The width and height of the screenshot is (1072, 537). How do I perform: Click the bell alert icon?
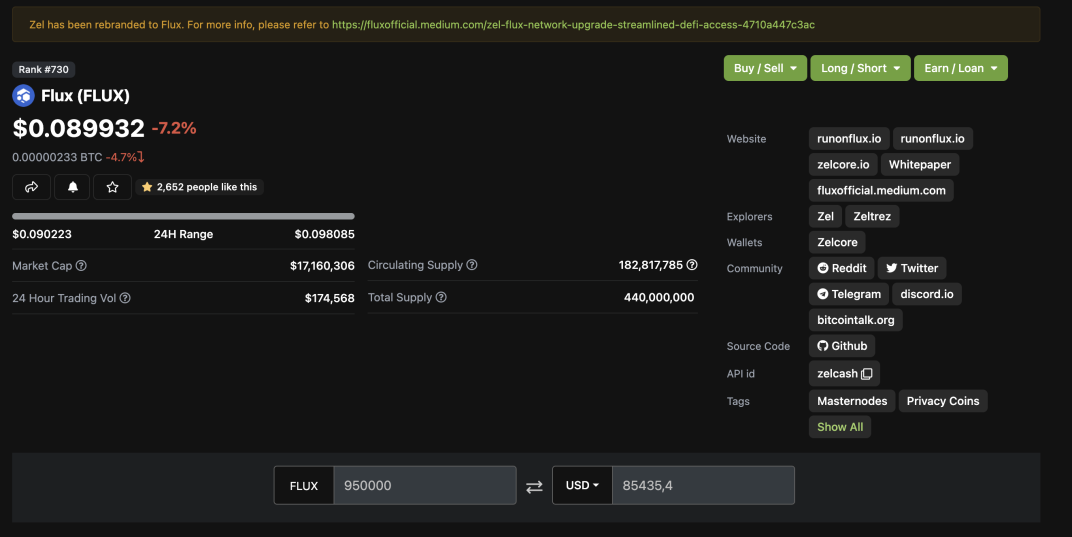tap(72, 187)
